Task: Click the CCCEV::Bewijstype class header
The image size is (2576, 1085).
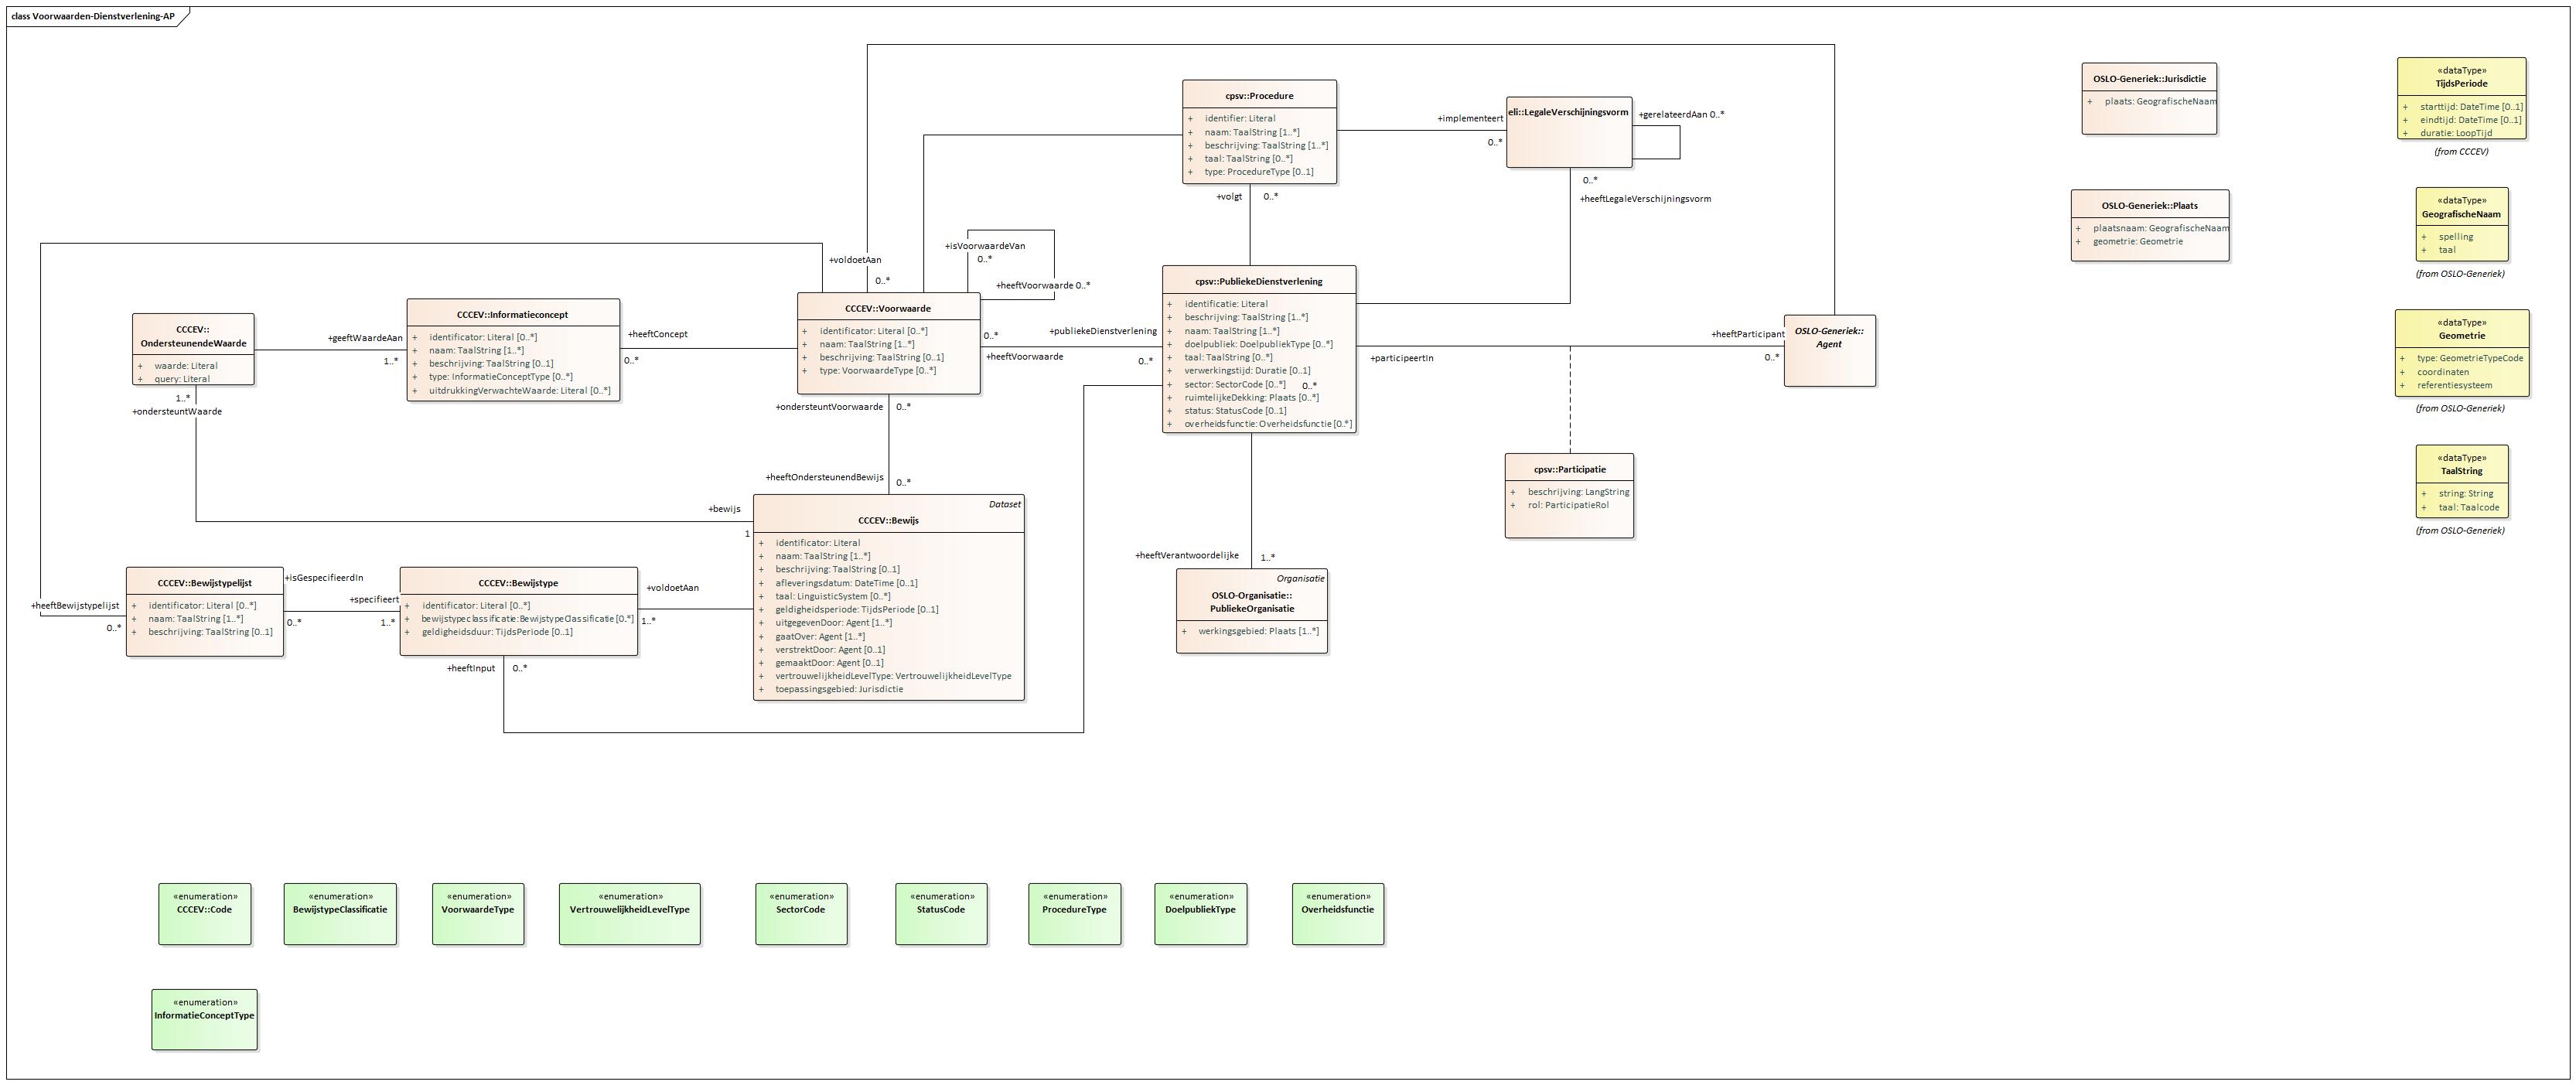Action: click(518, 583)
